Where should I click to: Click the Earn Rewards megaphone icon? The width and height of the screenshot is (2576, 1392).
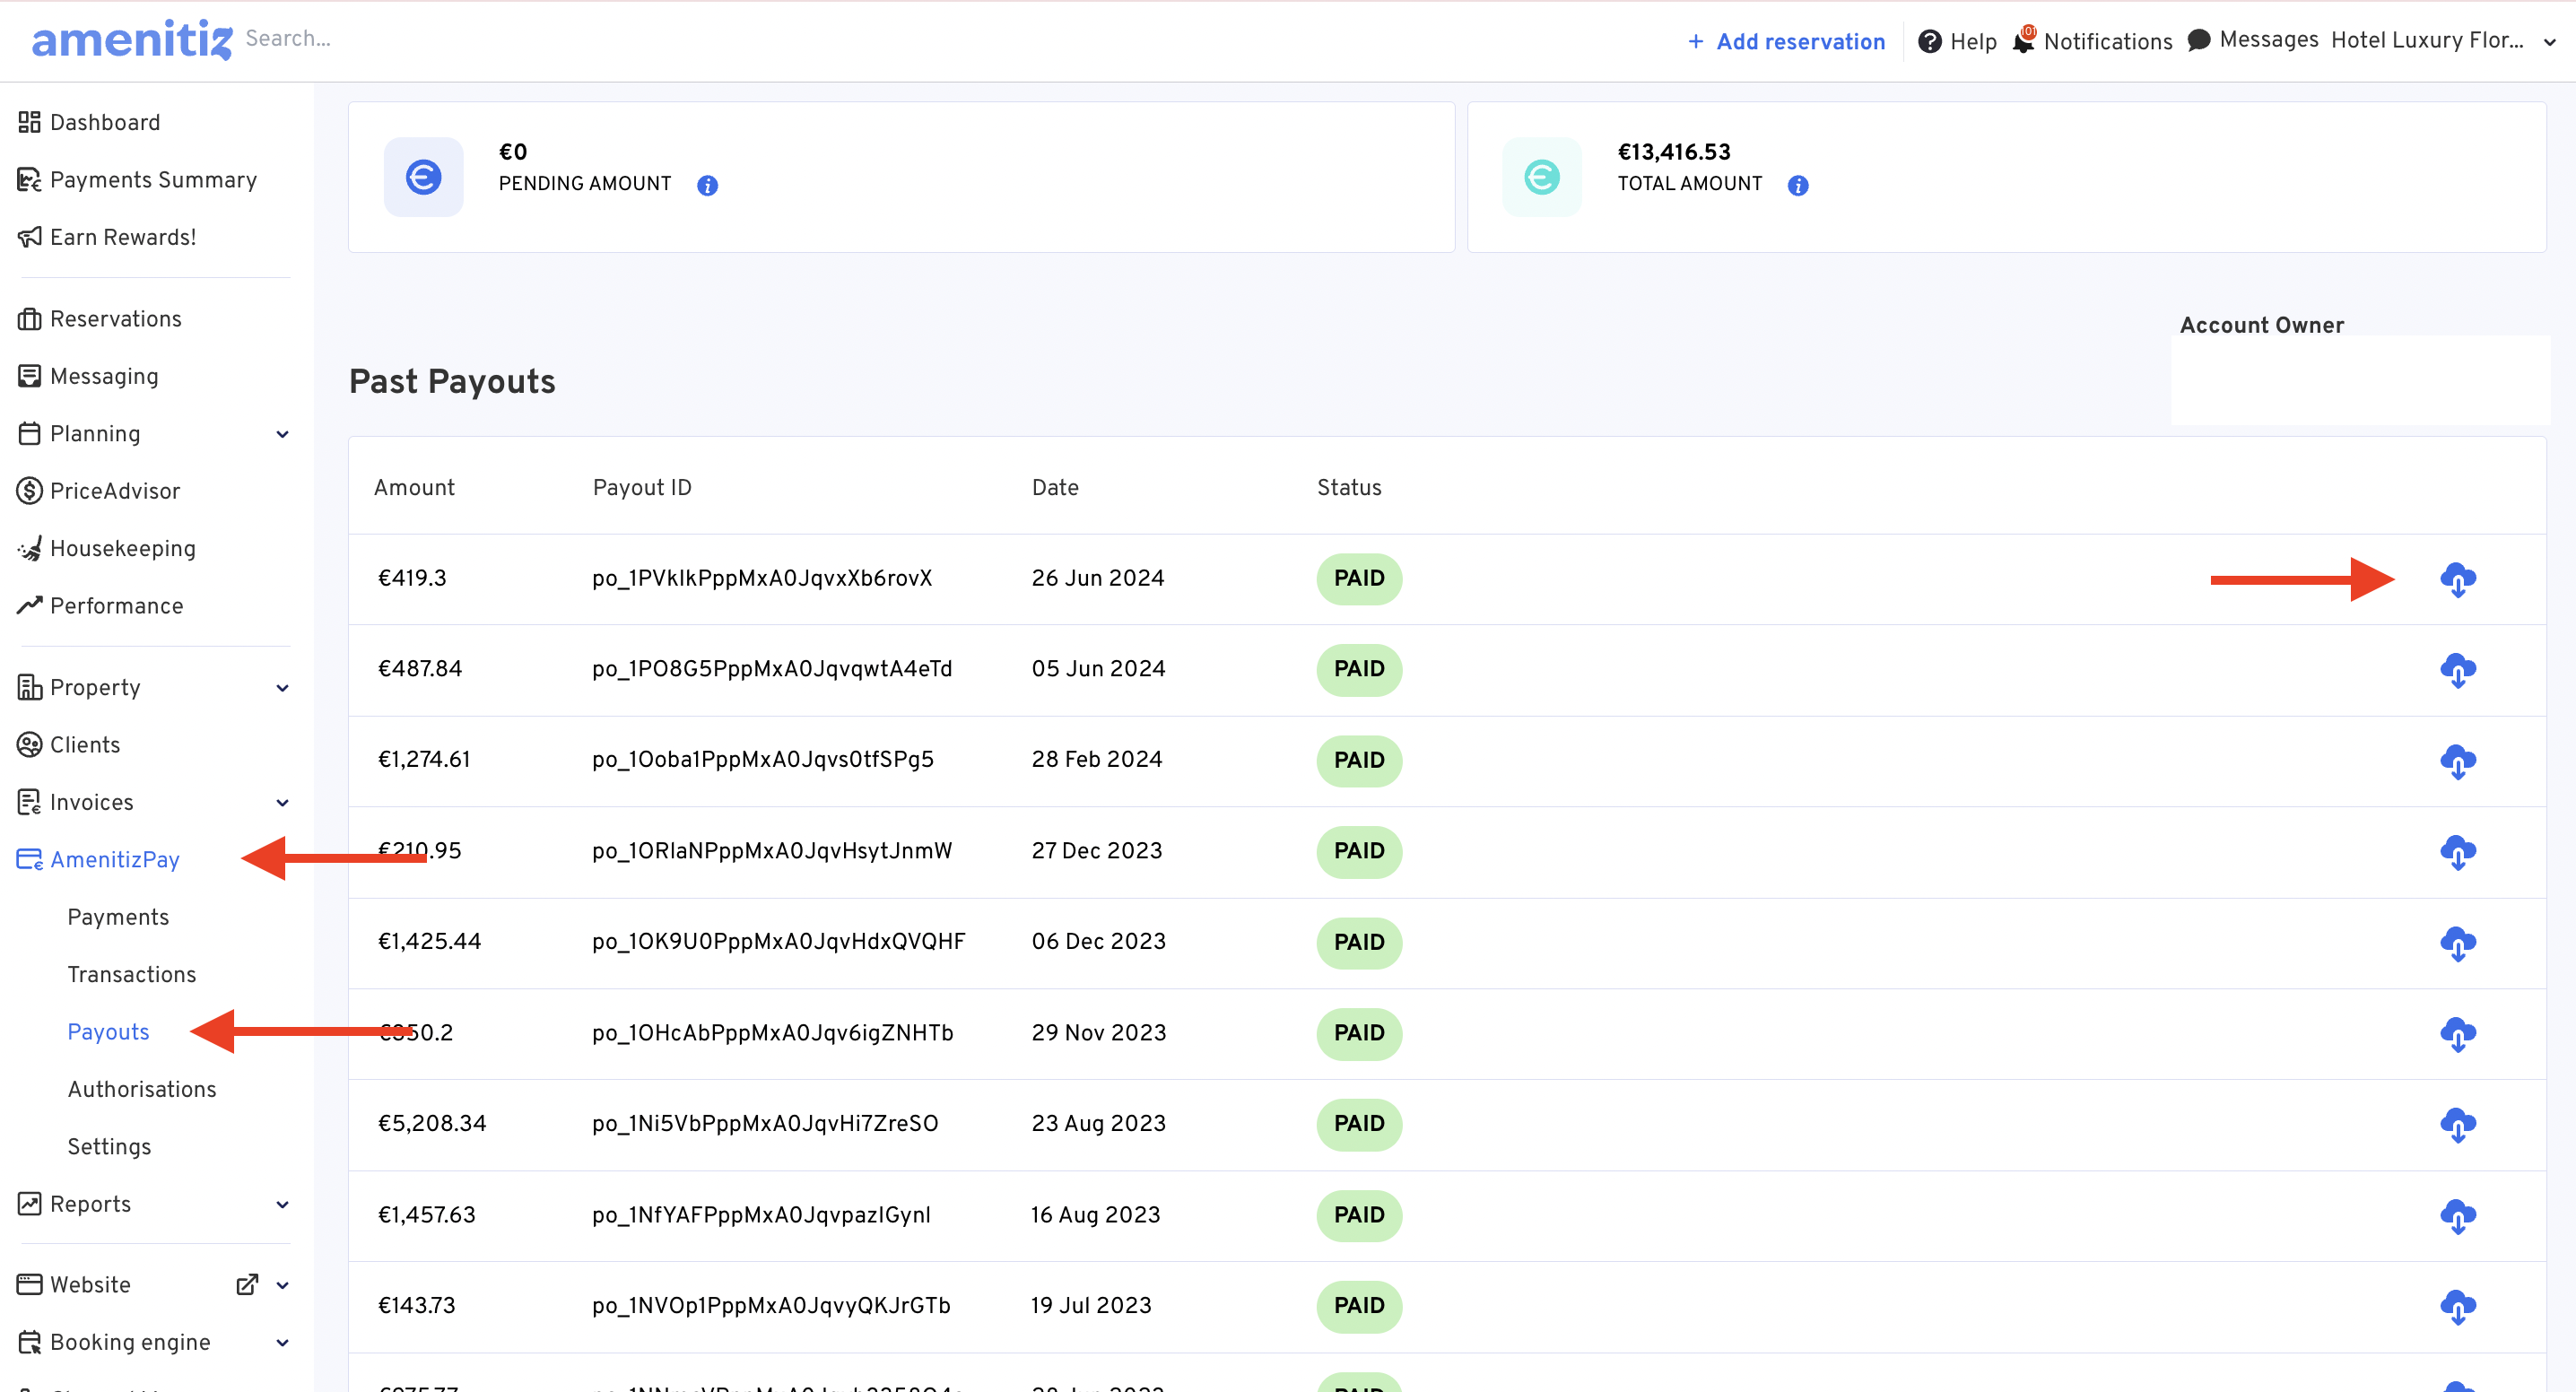(x=29, y=237)
